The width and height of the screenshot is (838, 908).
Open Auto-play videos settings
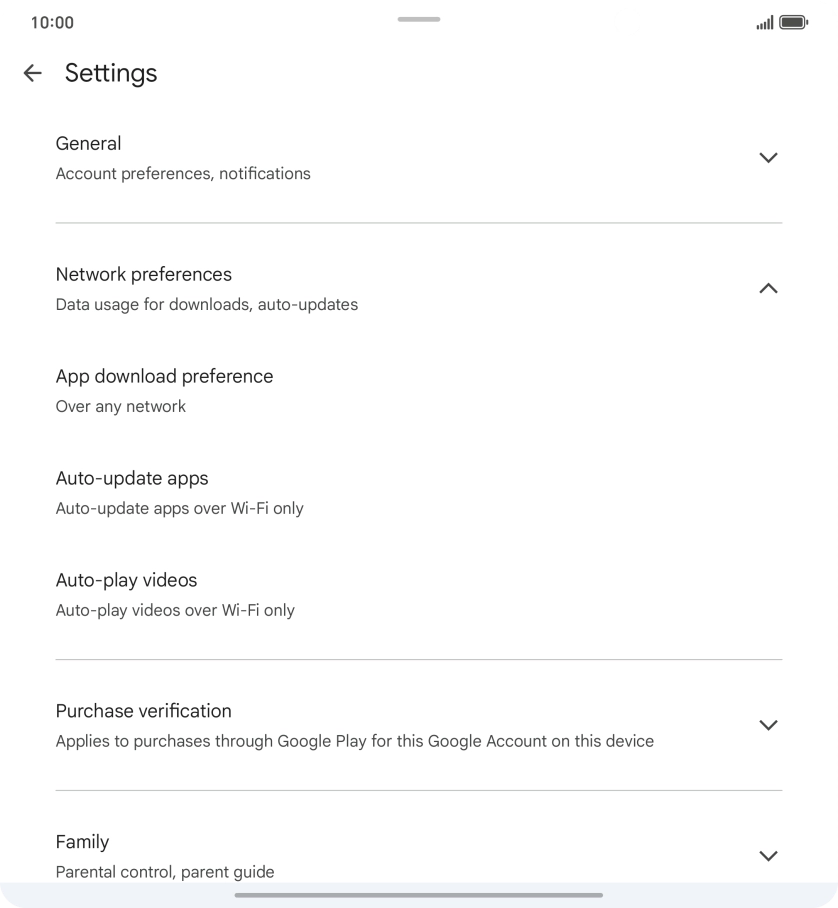click(126, 580)
